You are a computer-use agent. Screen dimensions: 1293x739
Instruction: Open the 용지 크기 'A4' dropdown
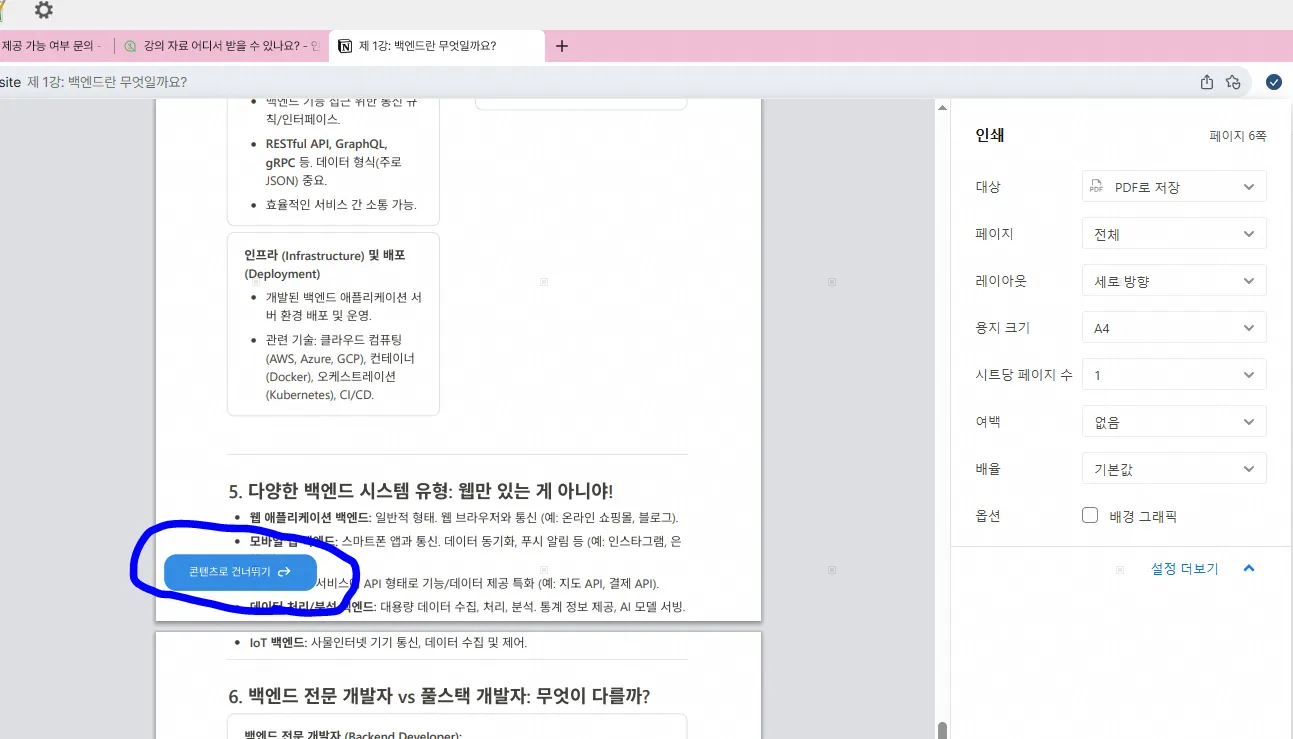point(1174,328)
